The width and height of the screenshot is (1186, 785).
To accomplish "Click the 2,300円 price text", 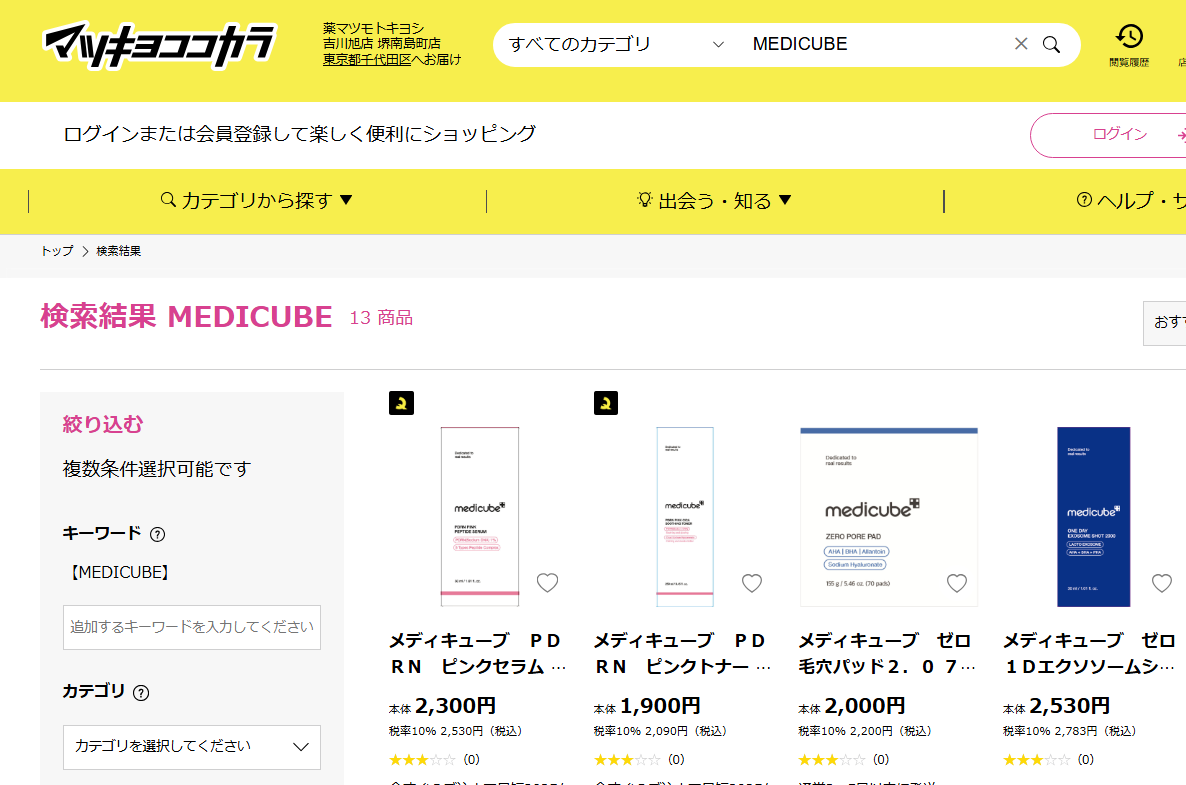I will (x=455, y=706).
